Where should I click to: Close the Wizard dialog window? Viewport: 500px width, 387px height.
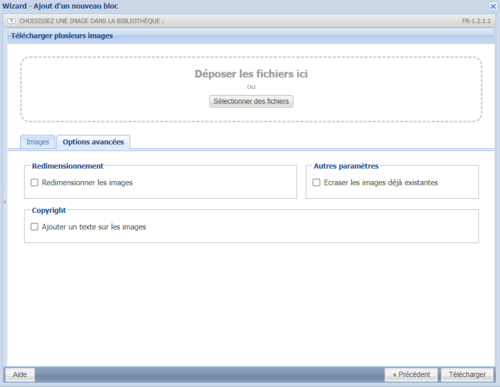[493, 6]
